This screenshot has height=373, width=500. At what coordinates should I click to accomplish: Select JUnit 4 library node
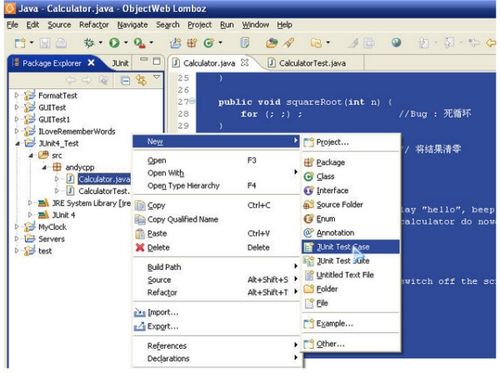tap(63, 215)
